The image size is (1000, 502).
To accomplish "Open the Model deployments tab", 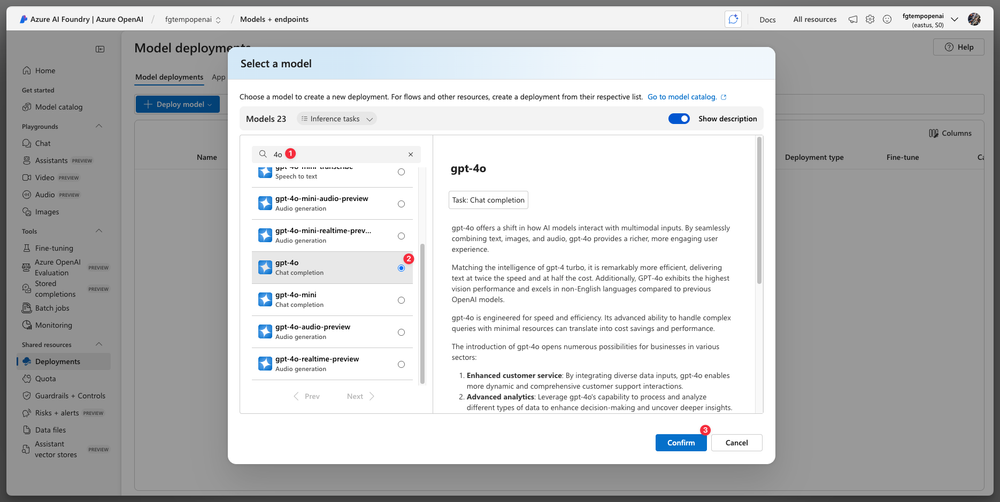I will pos(169,77).
